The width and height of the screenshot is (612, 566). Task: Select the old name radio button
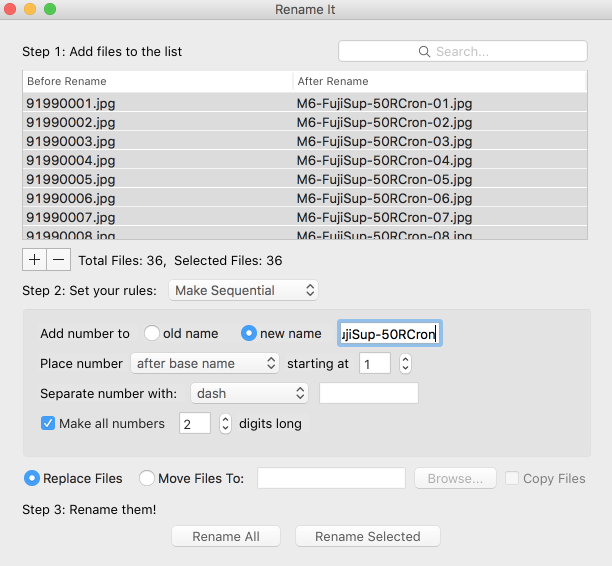(151, 333)
